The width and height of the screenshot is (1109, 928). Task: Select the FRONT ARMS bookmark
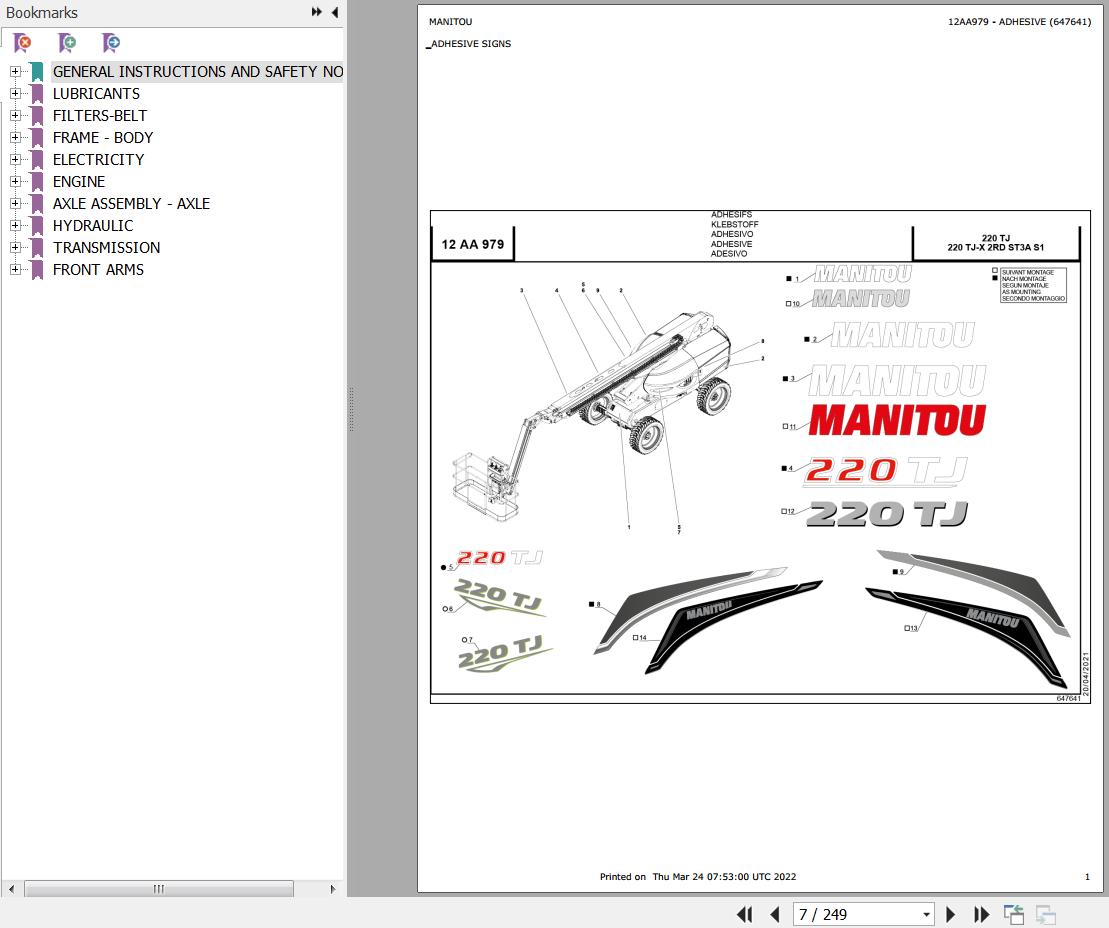[x=98, y=269]
